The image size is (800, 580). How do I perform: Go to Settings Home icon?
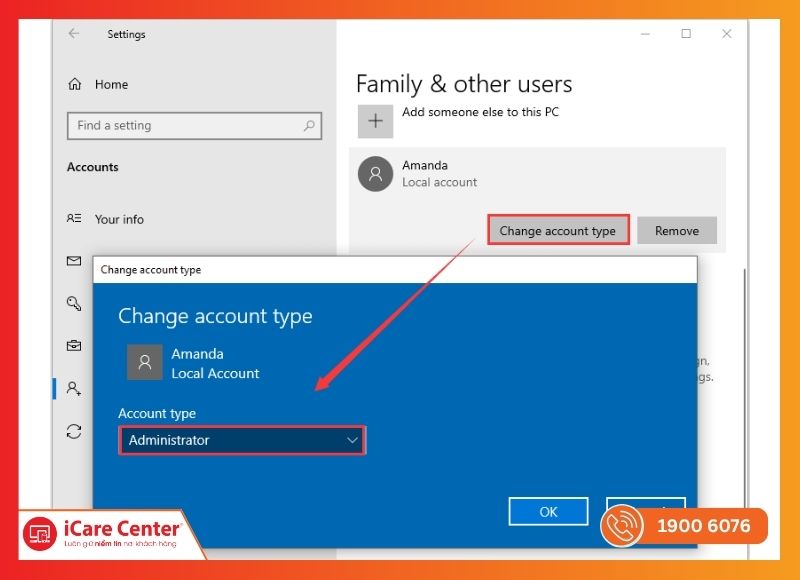click(x=75, y=85)
